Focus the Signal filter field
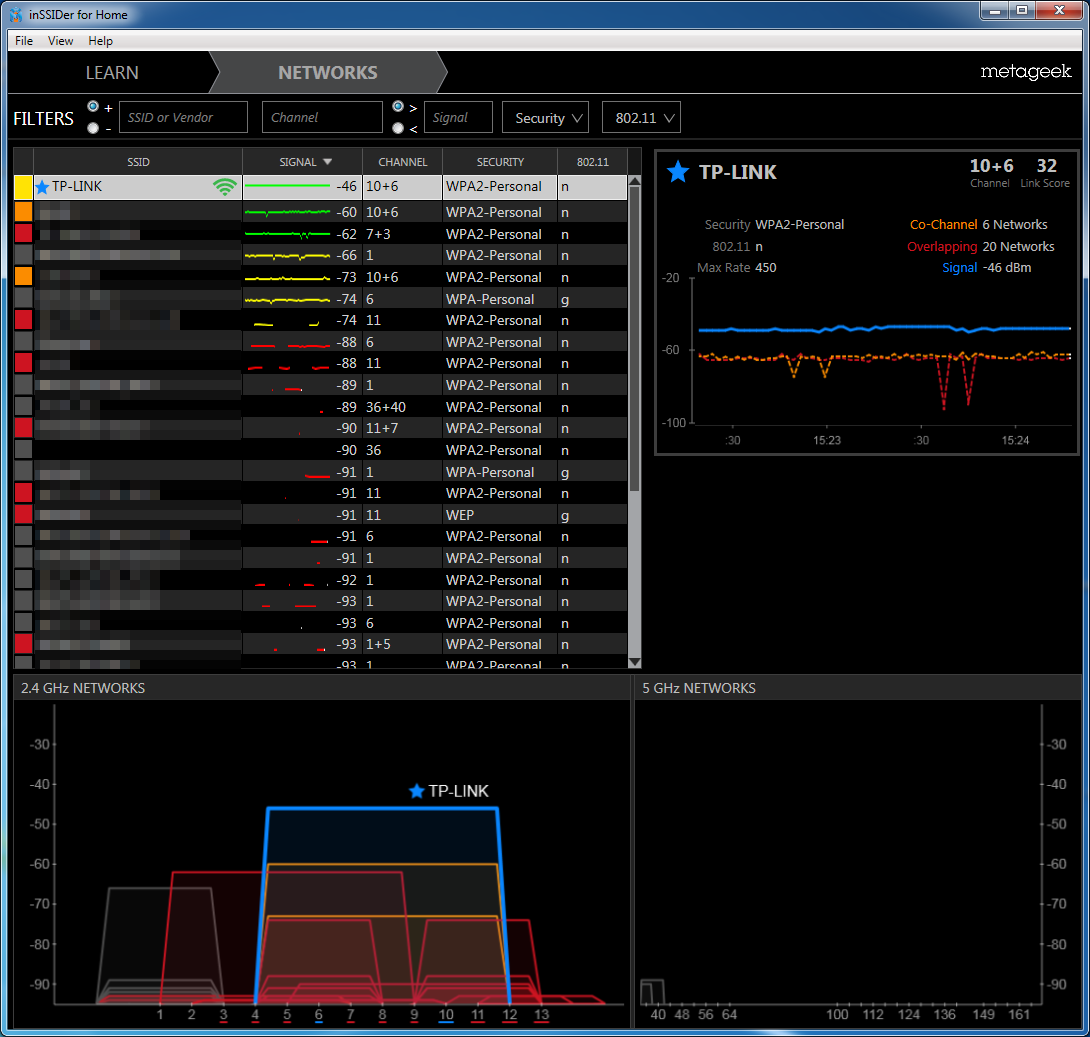1090x1037 pixels. pyautogui.click(x=458, y=117)
